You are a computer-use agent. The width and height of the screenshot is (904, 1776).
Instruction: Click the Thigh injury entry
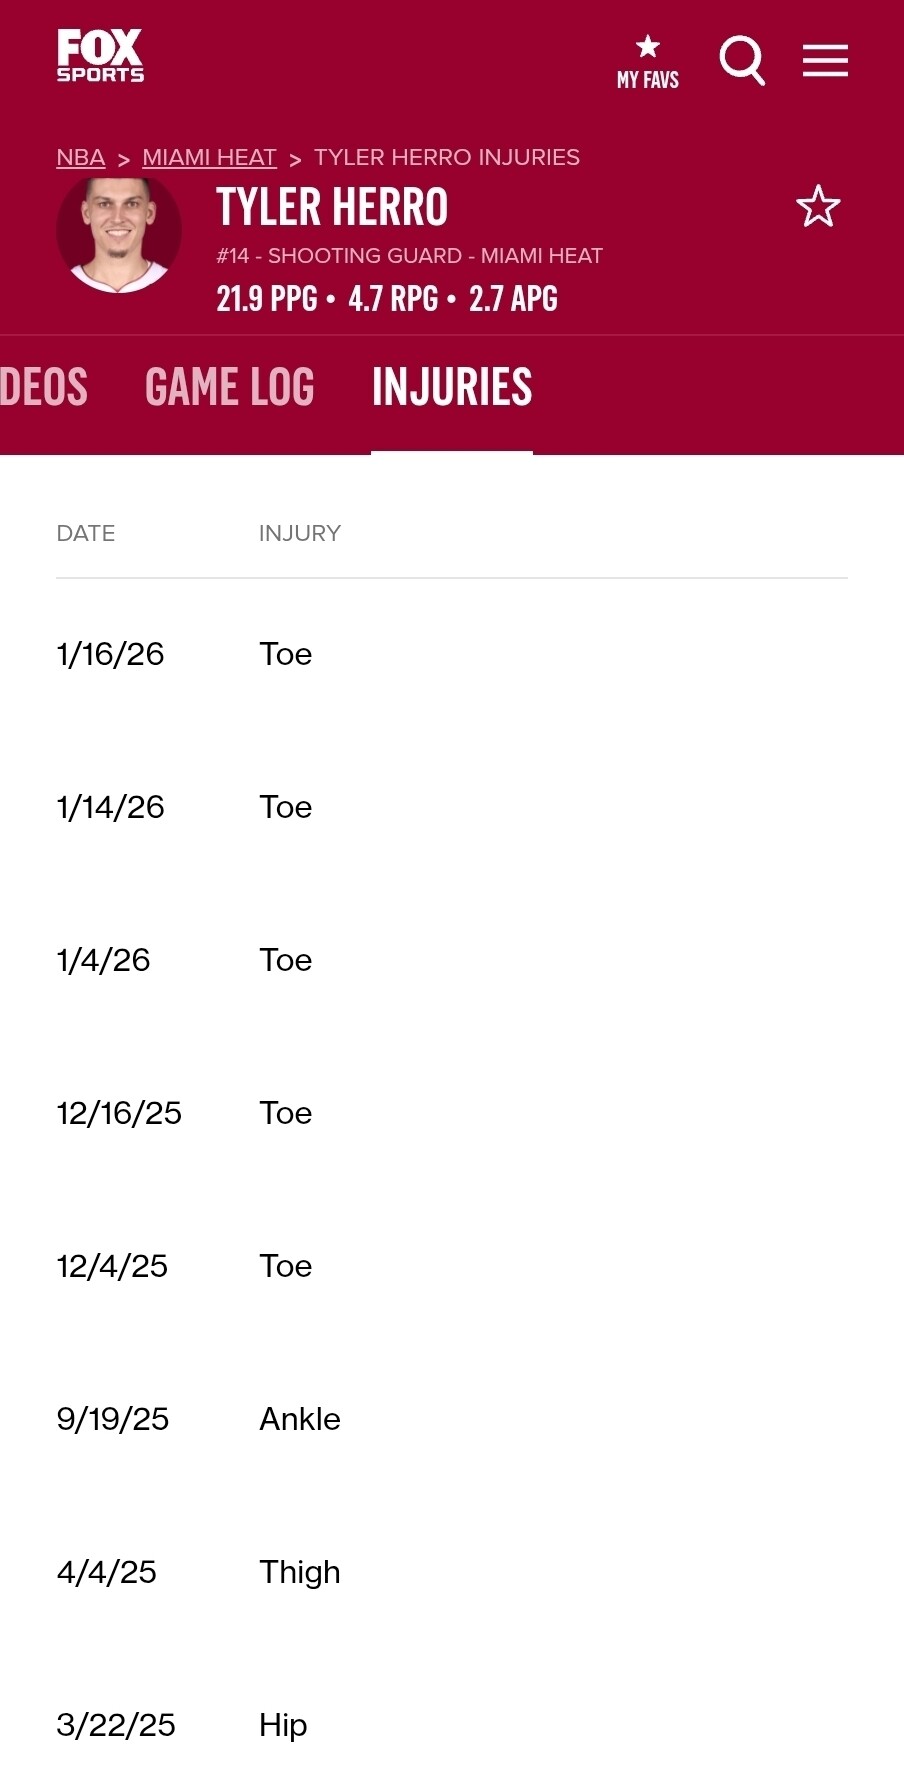(300, 1572)
